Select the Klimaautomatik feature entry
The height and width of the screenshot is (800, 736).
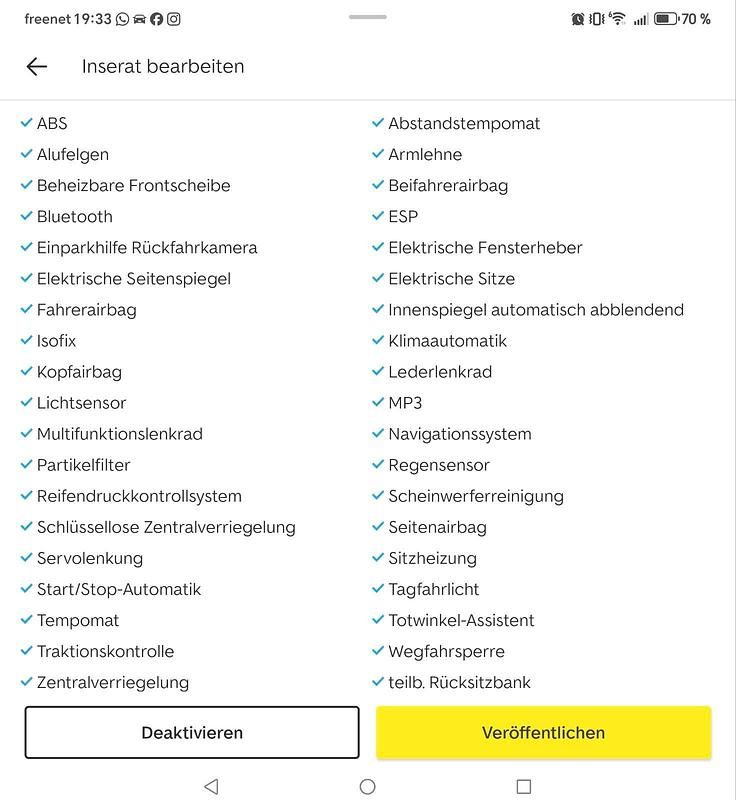[447, 340]
